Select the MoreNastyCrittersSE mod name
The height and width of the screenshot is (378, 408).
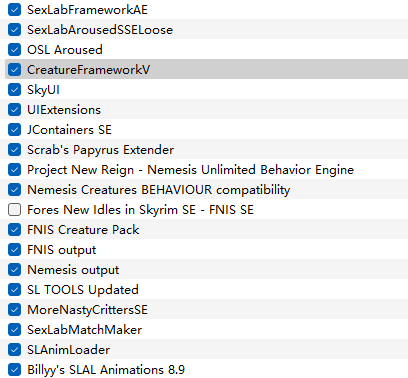87,310
